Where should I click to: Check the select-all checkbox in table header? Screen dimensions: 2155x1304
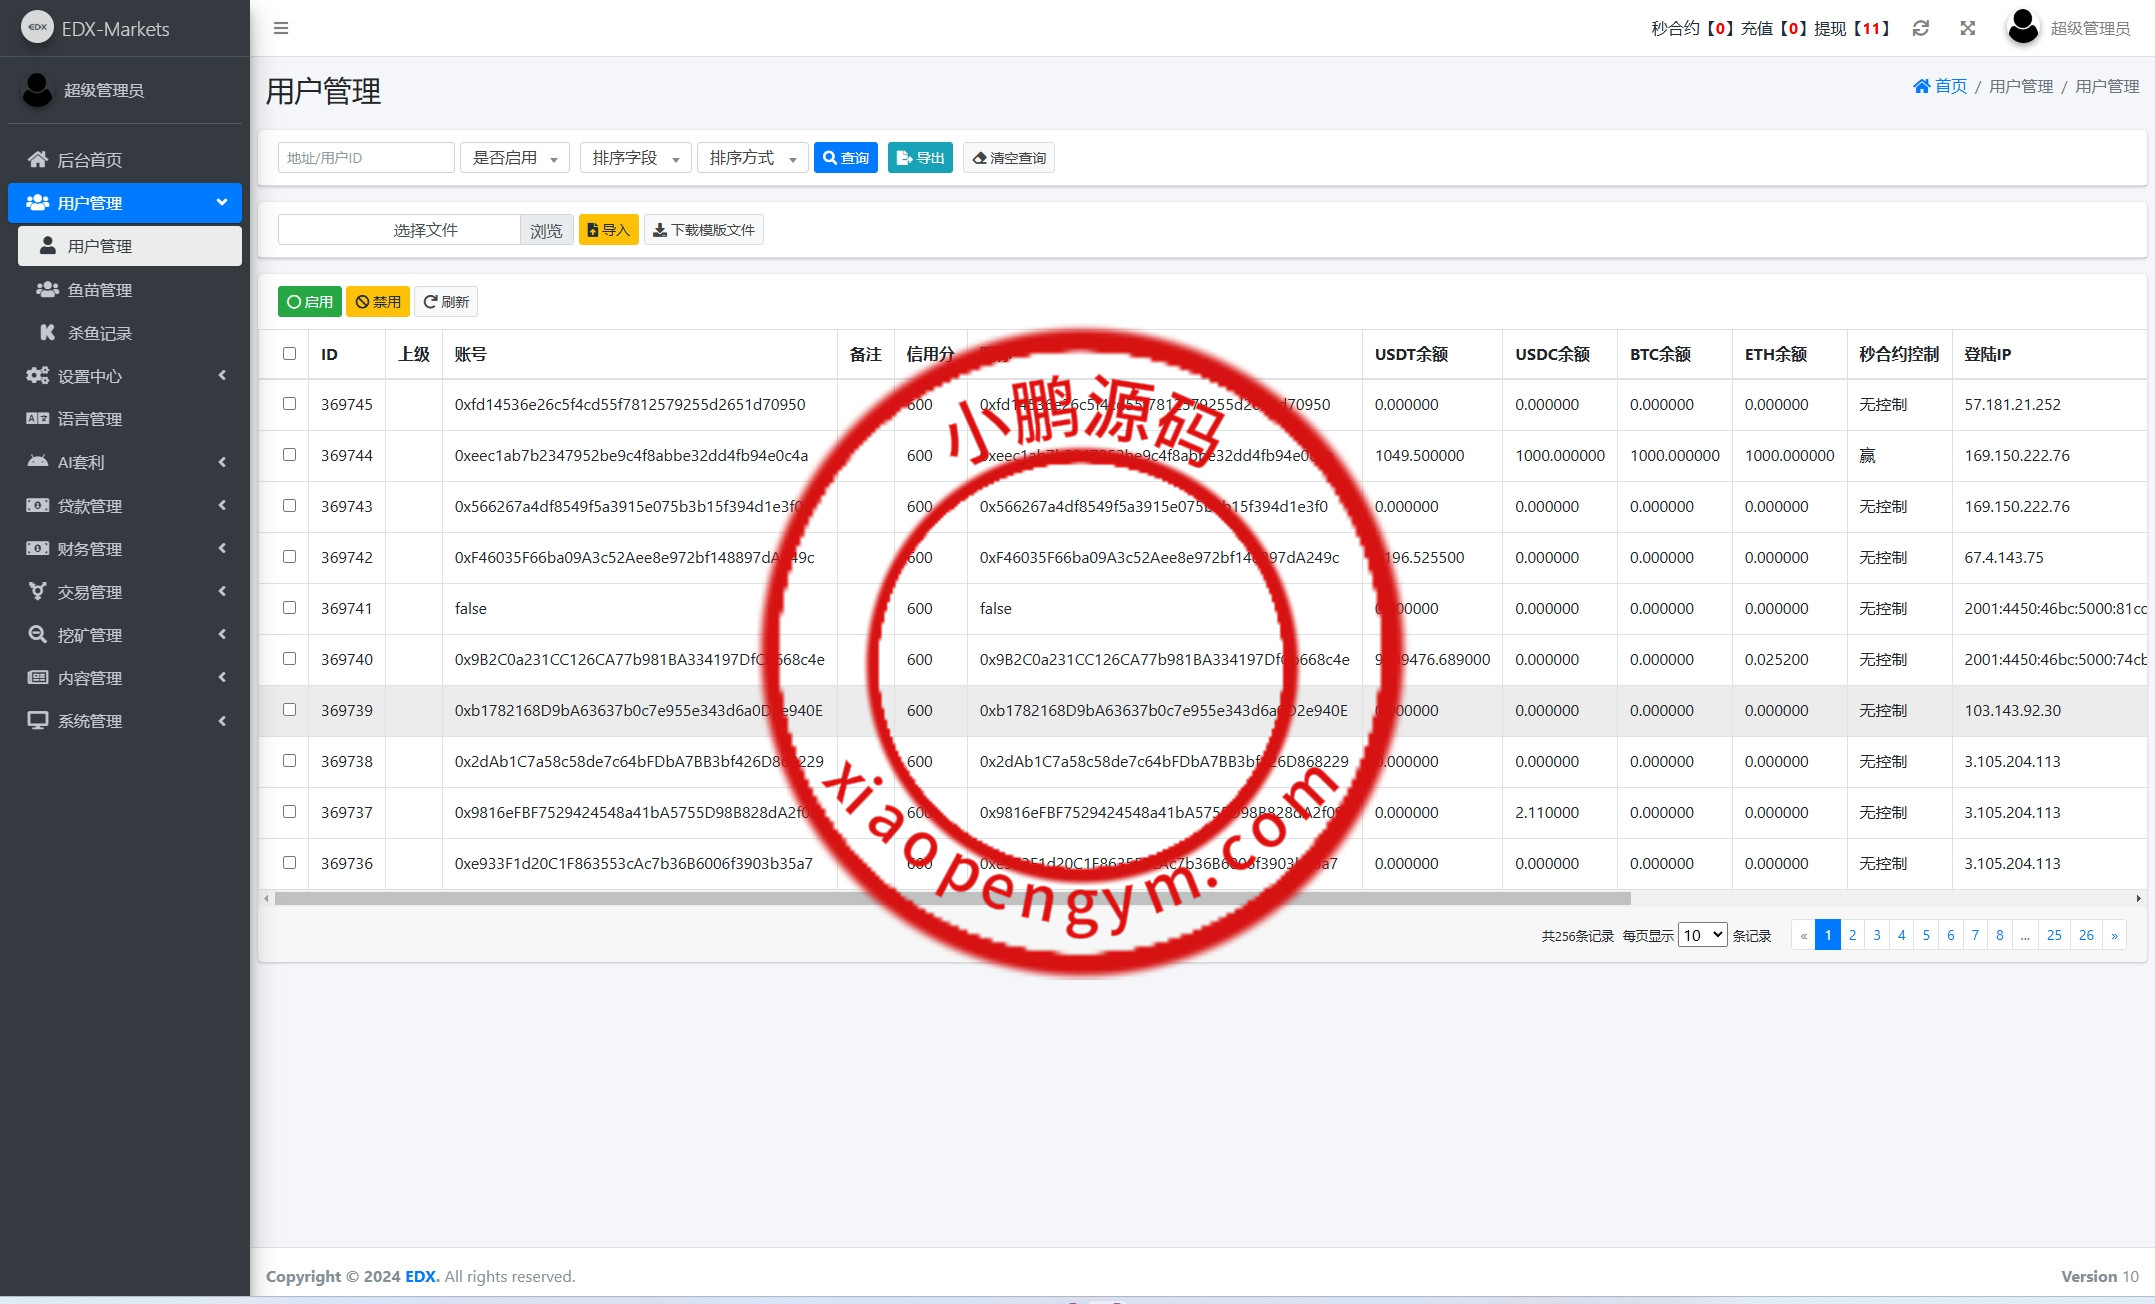pos(289,353)
